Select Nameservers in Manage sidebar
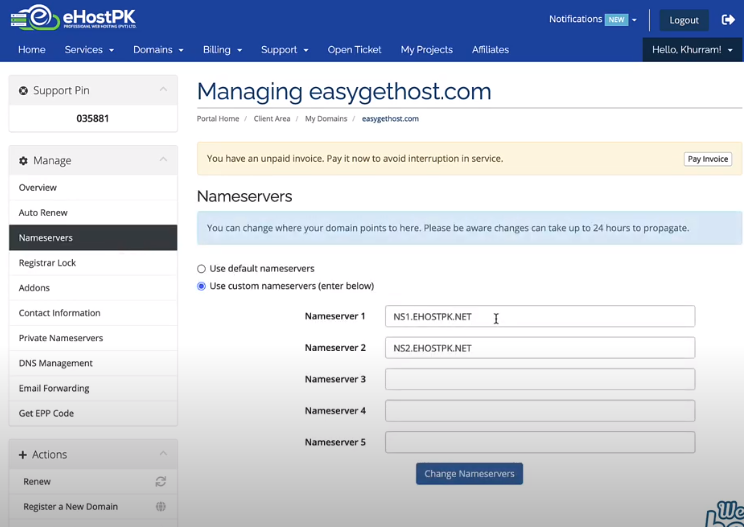This screenshot has width=744, height=527. (93, 238)
